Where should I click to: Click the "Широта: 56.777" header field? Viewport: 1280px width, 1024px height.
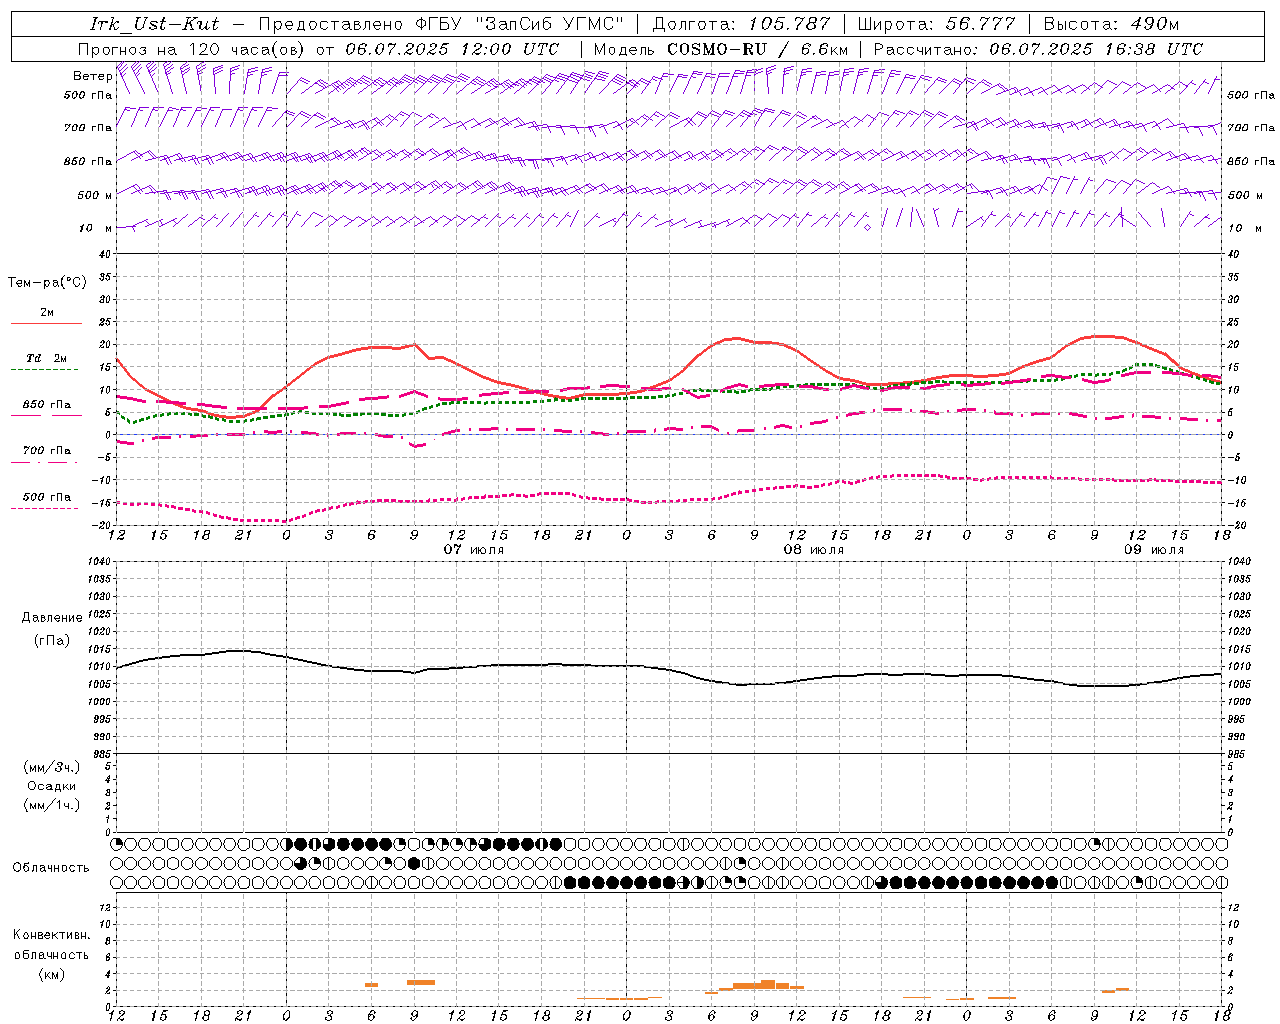pos(937,24)
